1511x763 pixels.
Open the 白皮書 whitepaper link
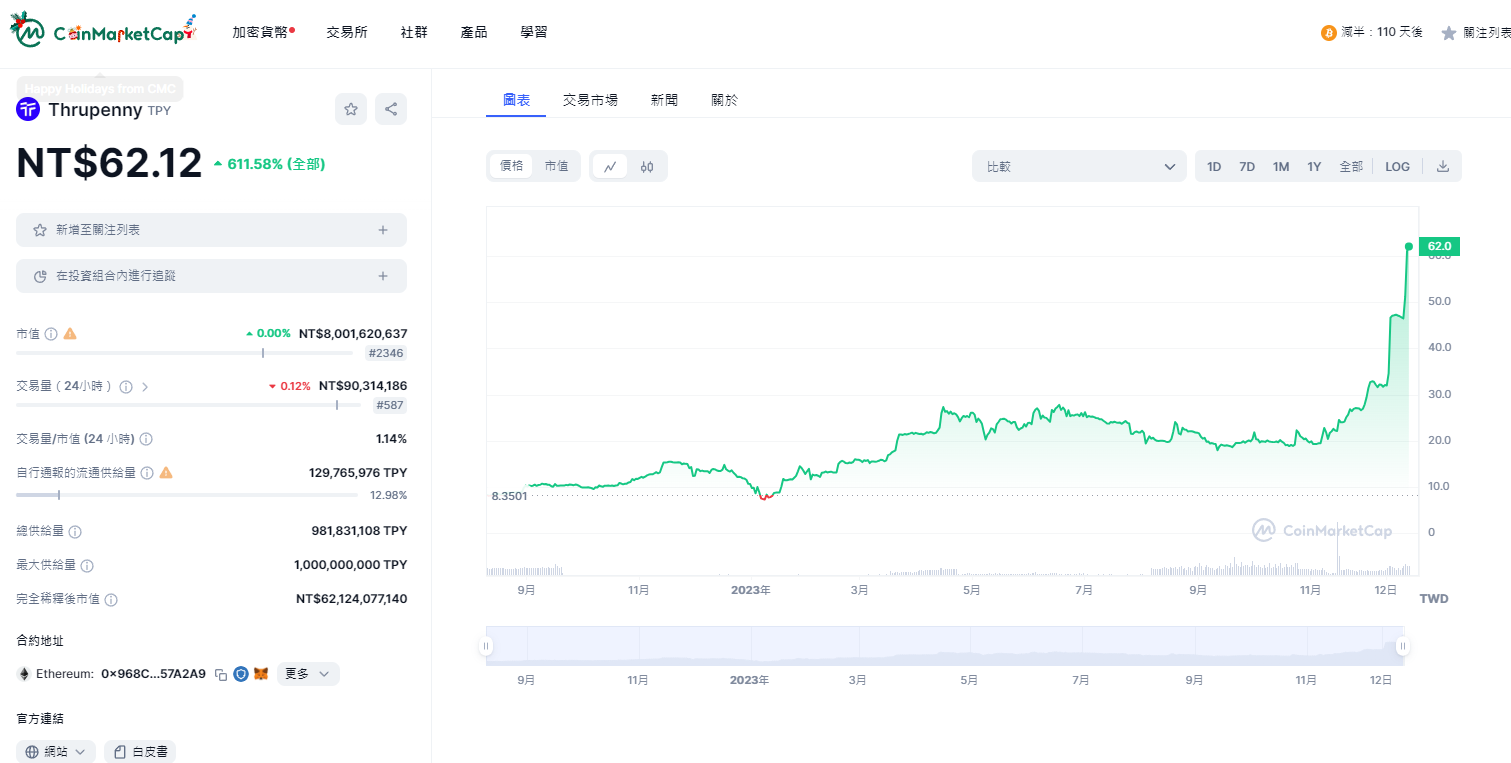140,752
